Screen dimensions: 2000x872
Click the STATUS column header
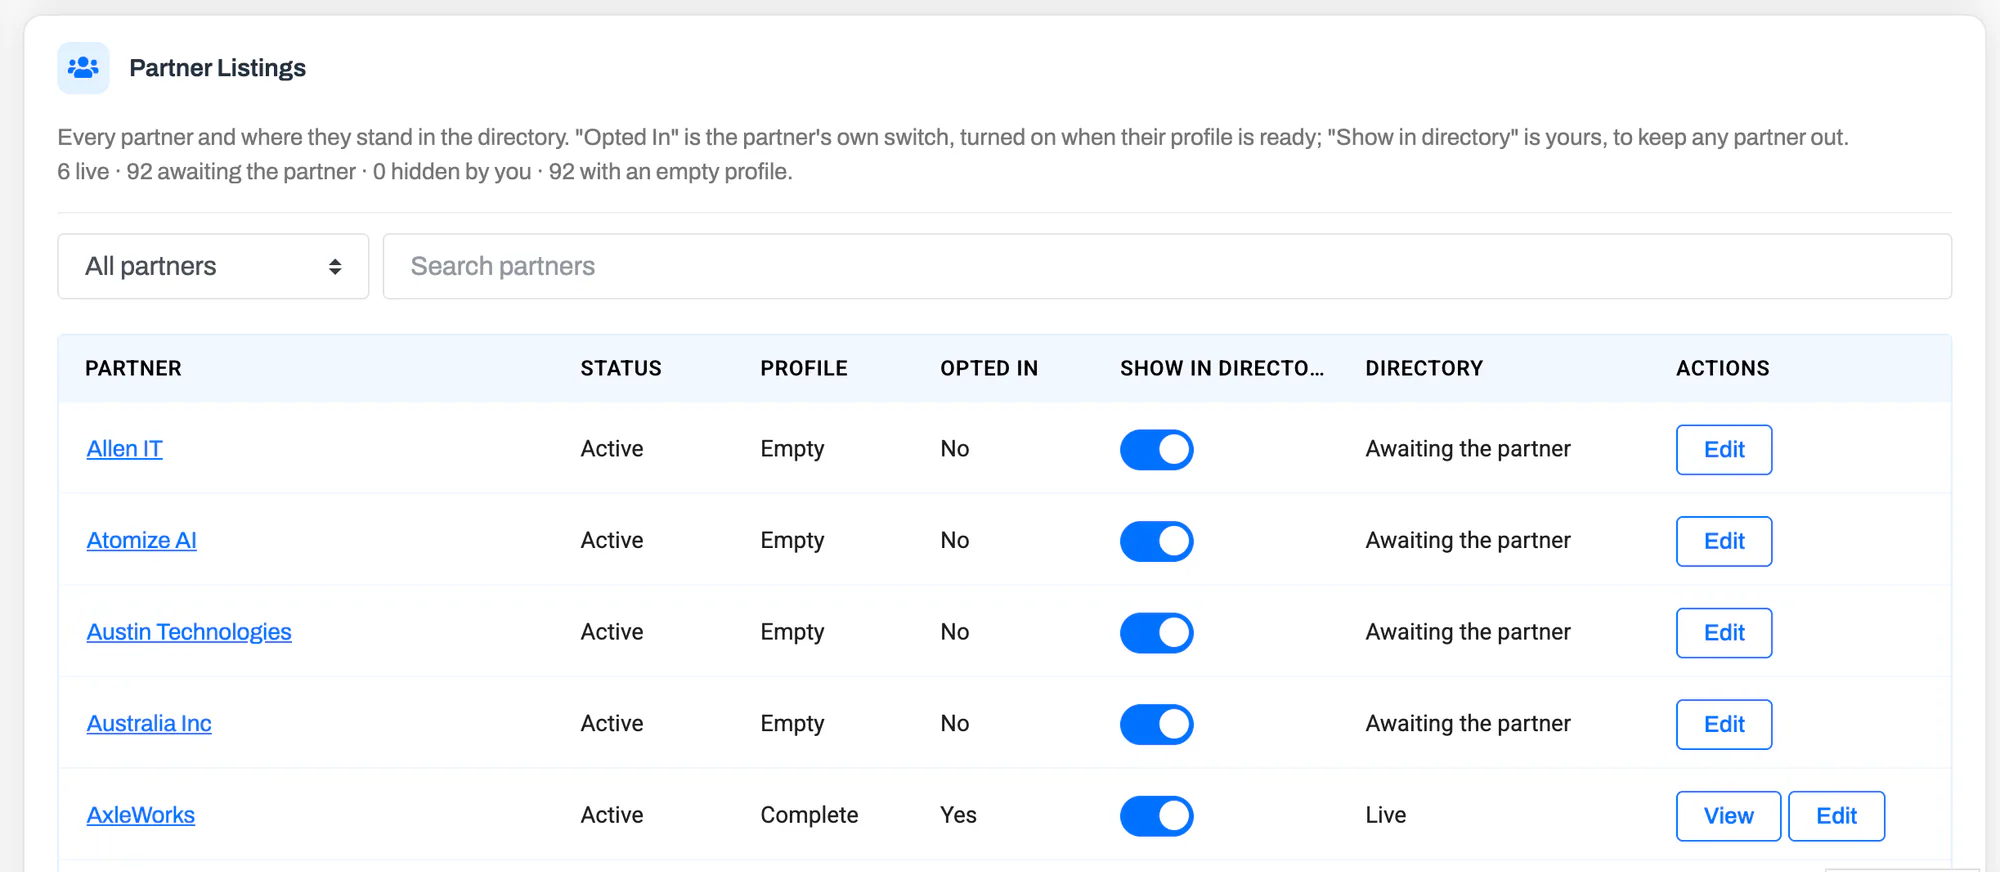(621, 368)
